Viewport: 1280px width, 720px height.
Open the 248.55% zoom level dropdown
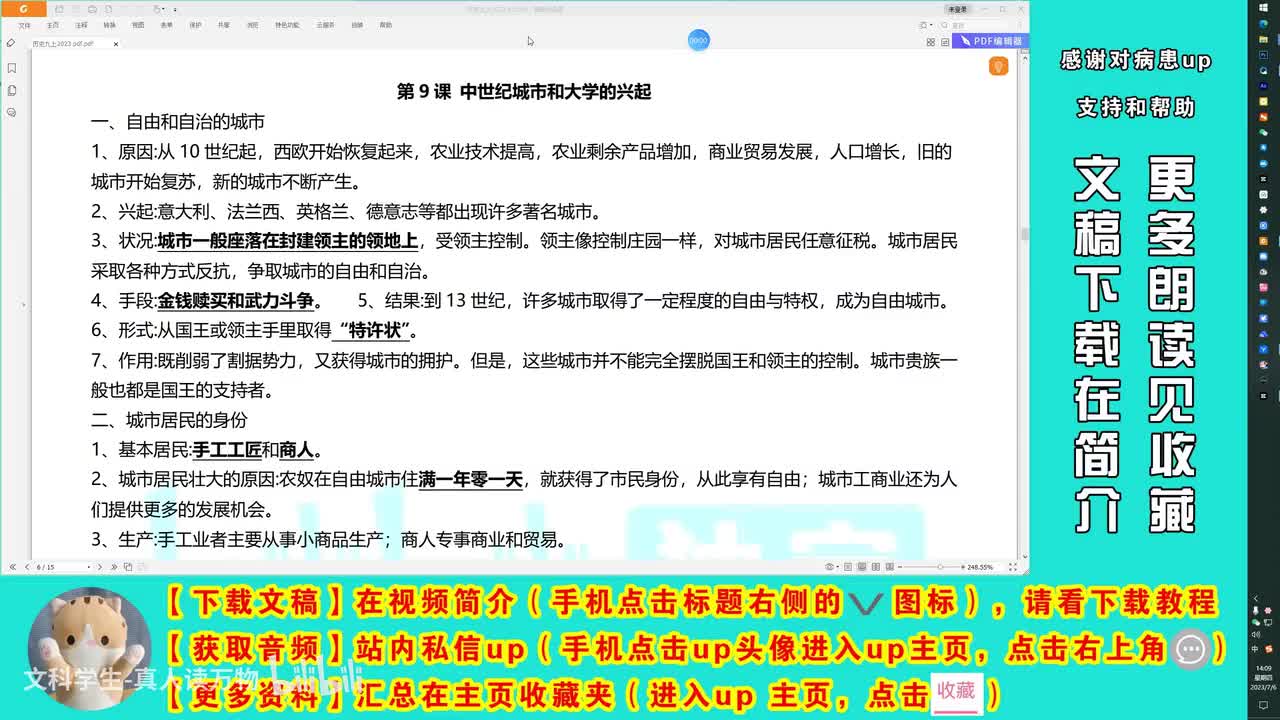pos(980,567)
